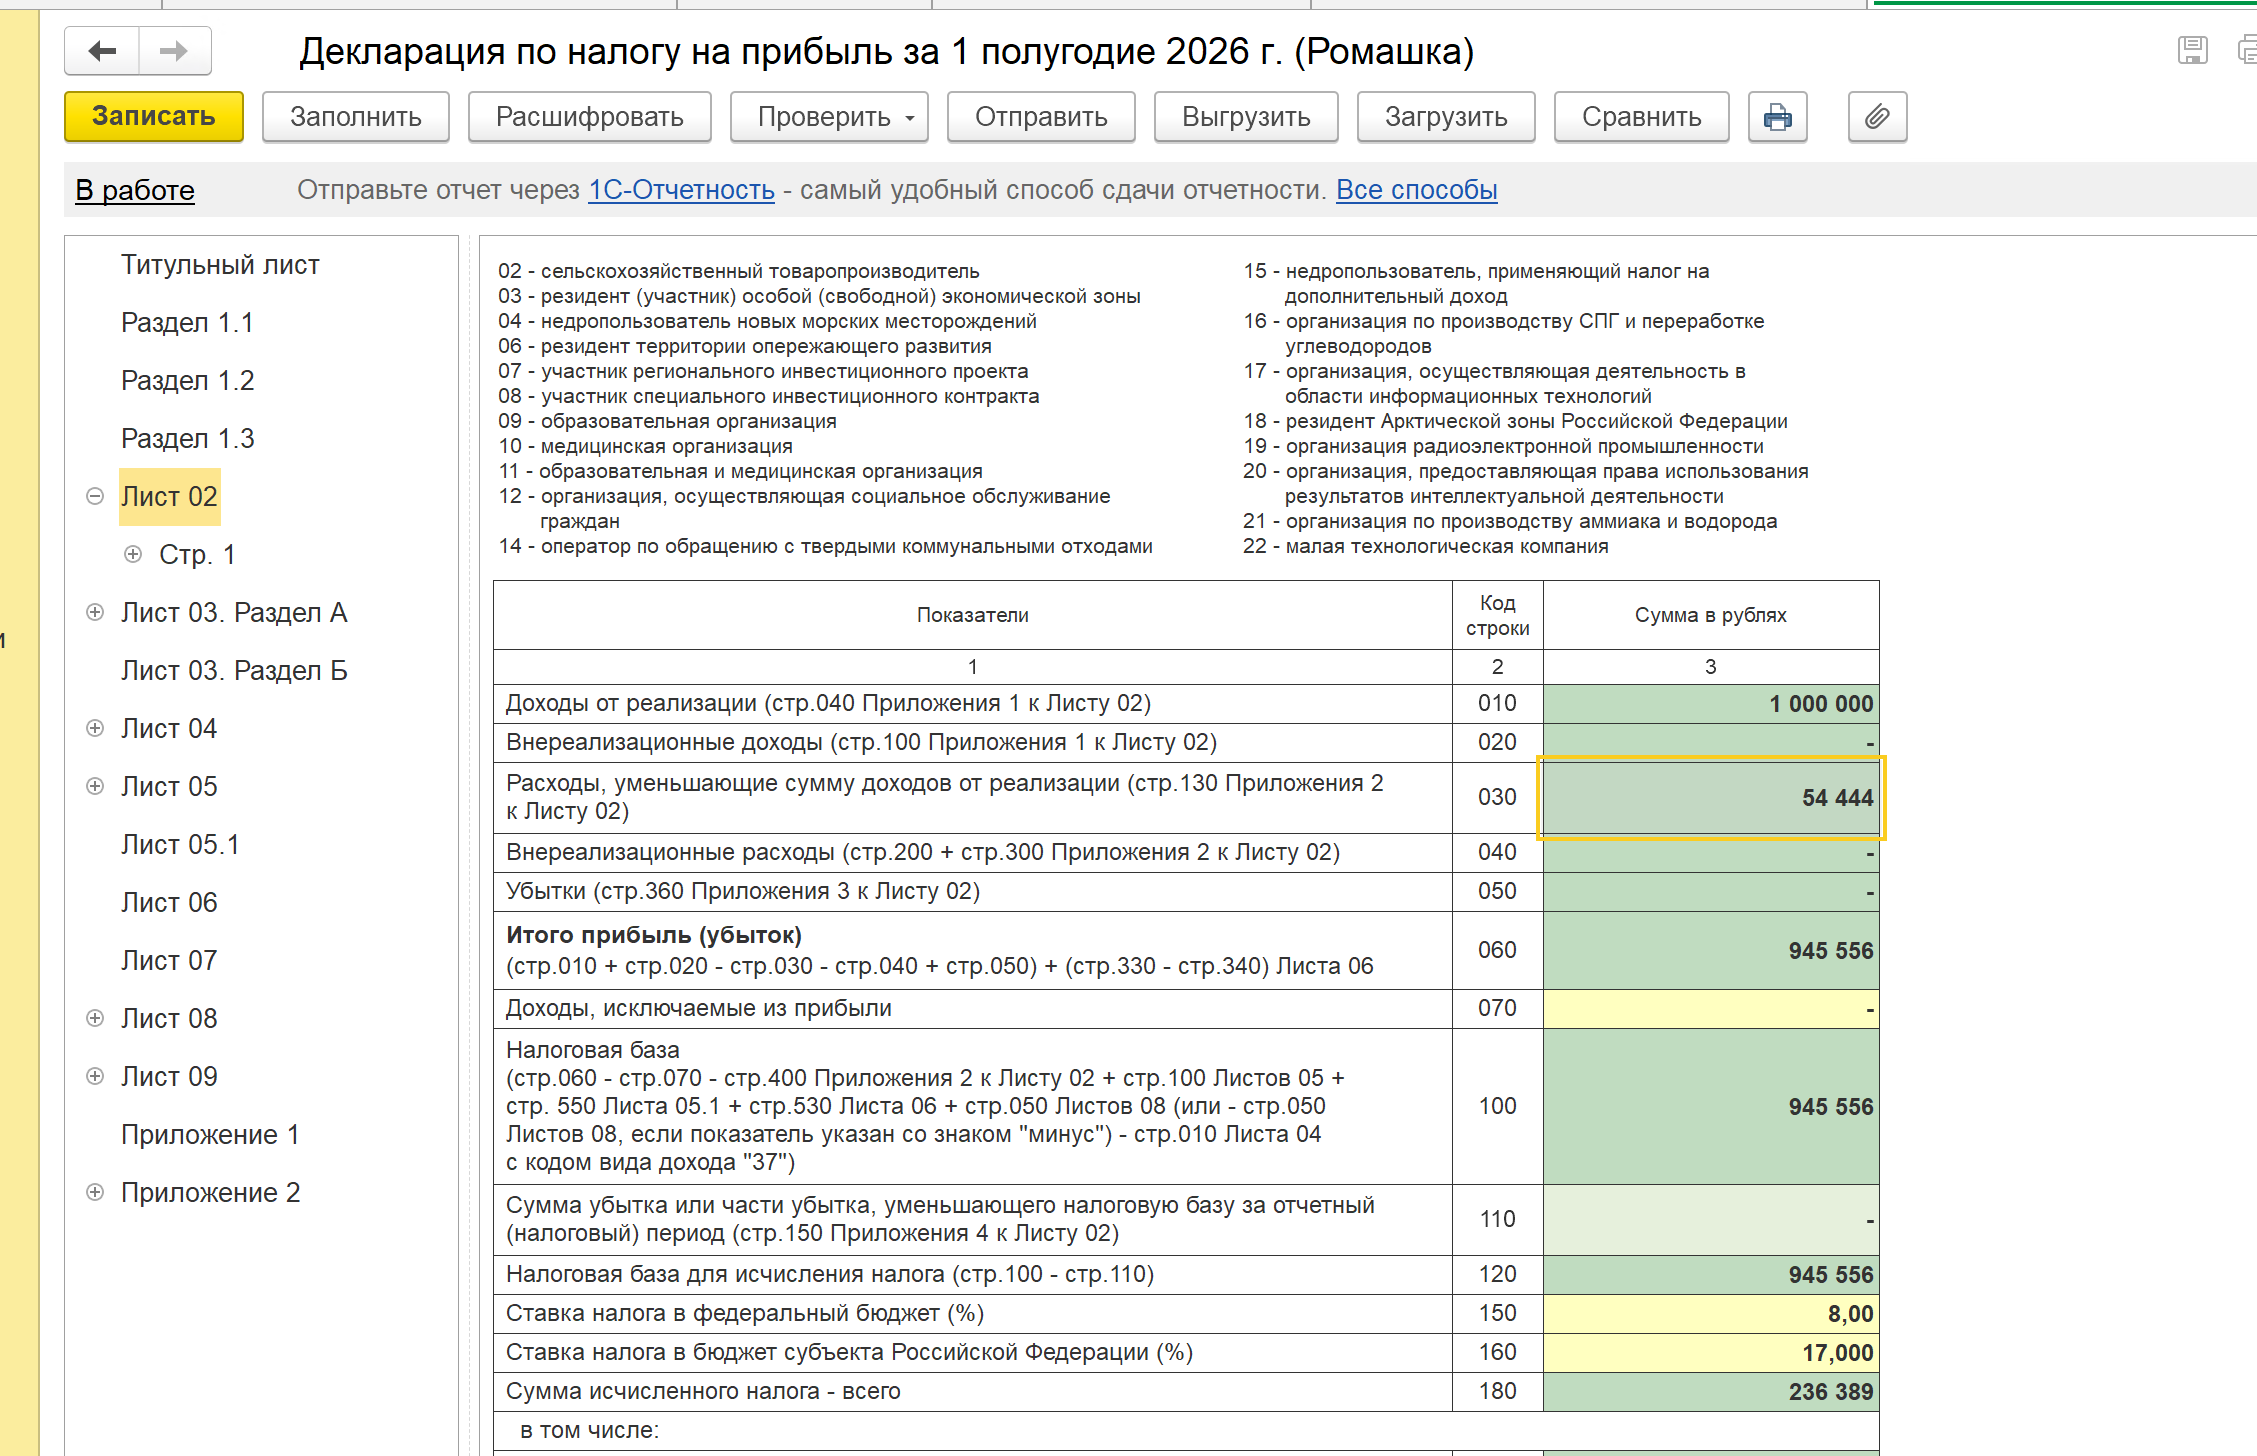2257x1456 pixels.
Task: Click the 'Итого прибыль (убыток)' row label
Action: 654,936
